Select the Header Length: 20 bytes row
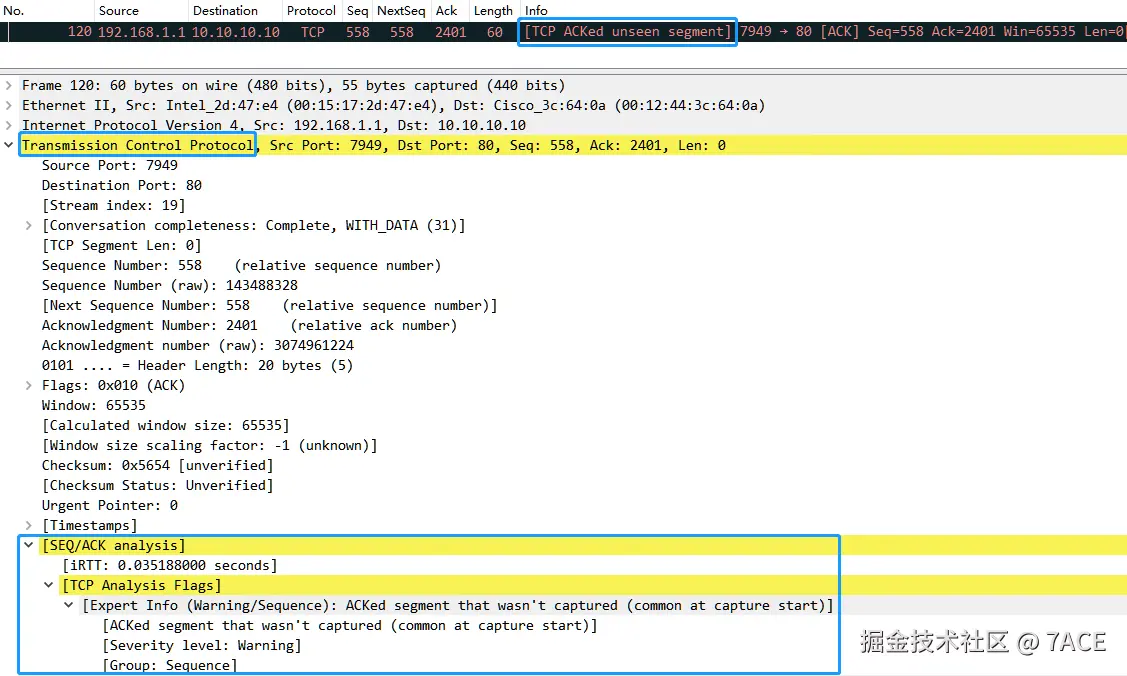1127x676 pixels. point(198,366)
